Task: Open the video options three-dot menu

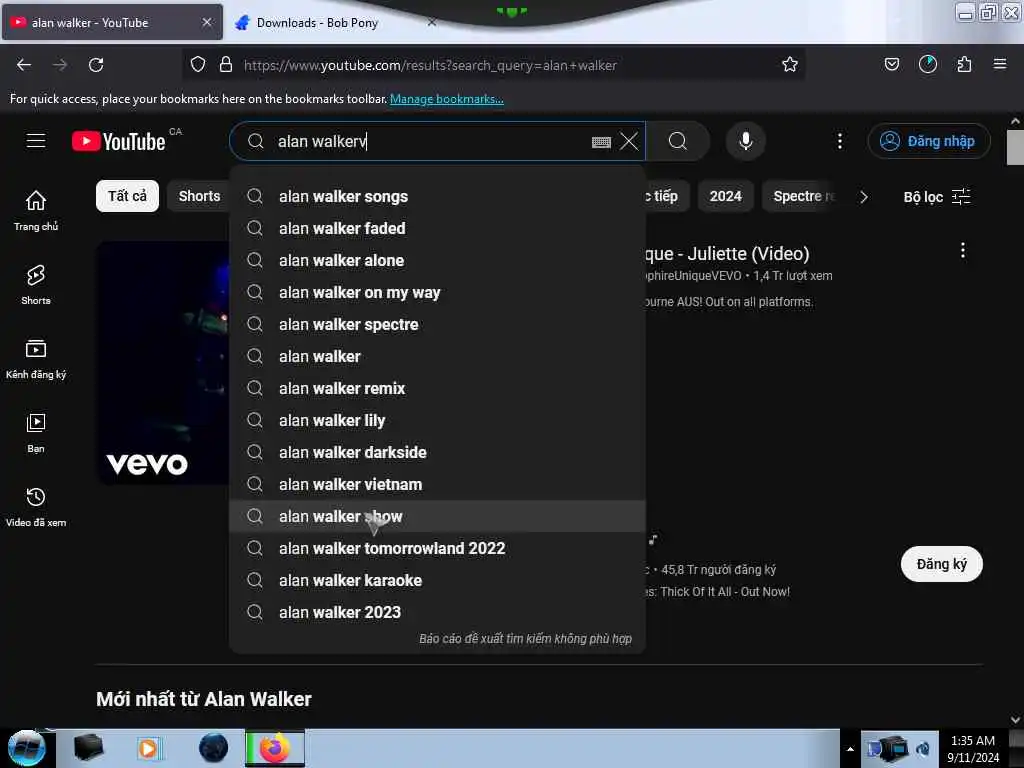Action: pyautogui.click(x=963, y=251)
